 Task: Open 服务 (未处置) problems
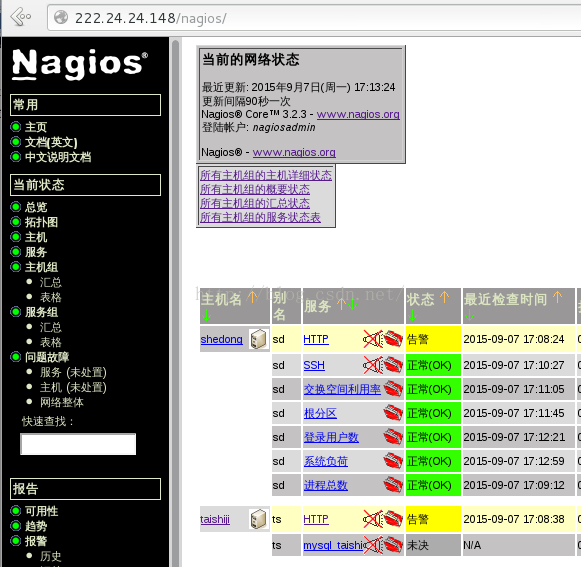point(73,372)
